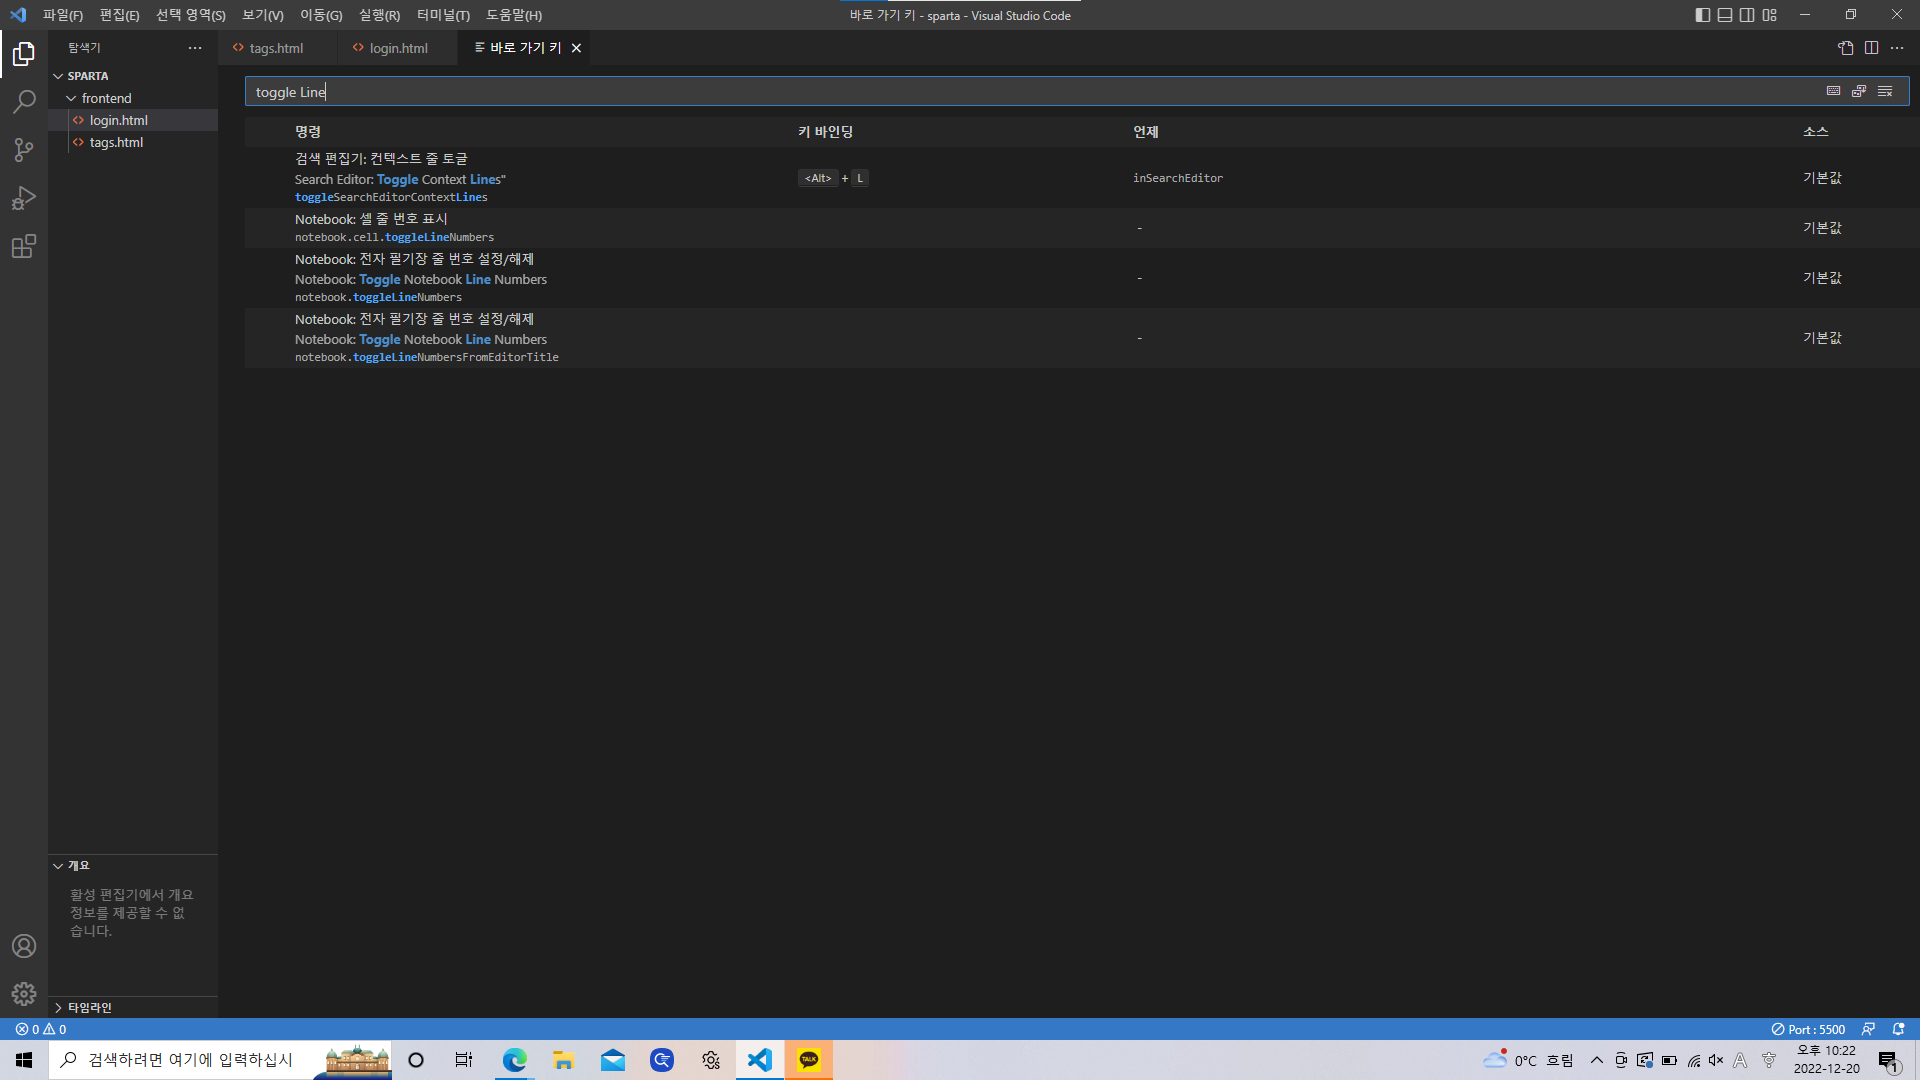
Task: Click the Windows taskbar search box
Action: point(220,1060)
